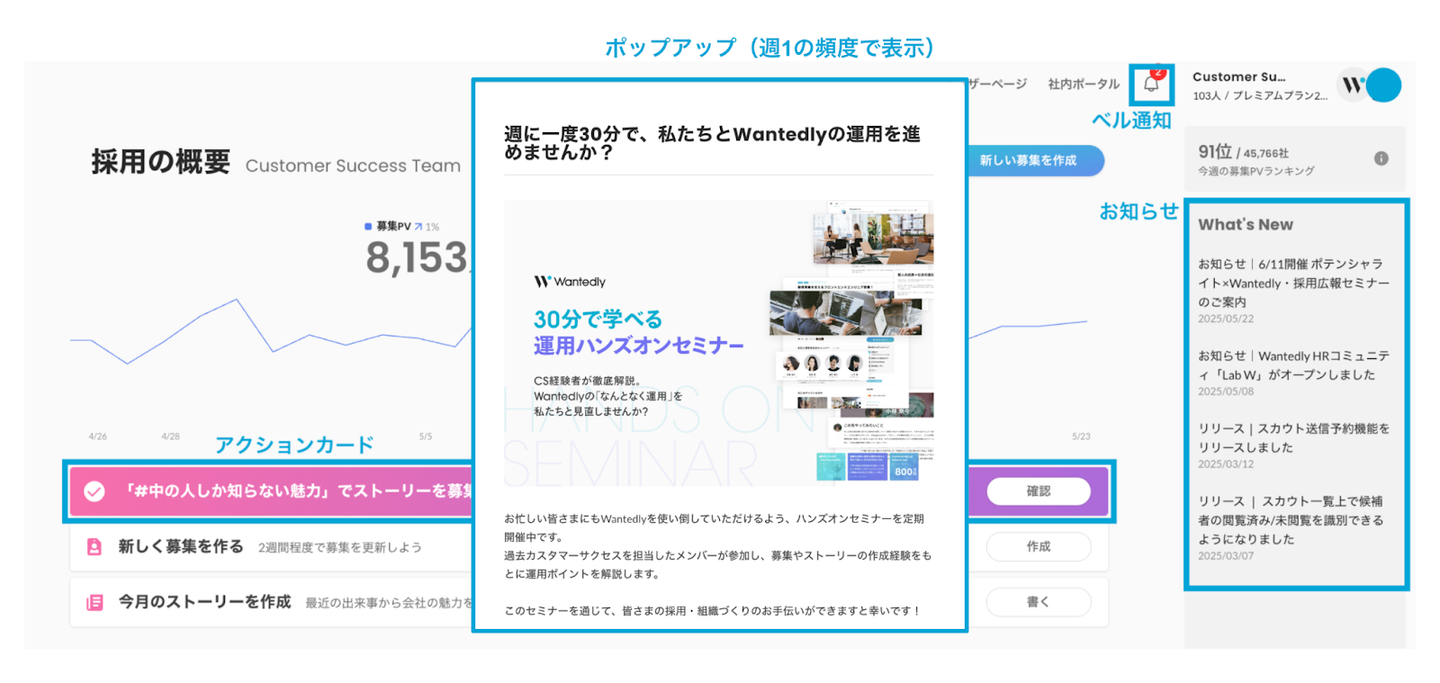1440x683 pixels.
Task: Open the ザーページ navigation item
Action: tap(997, 84)
